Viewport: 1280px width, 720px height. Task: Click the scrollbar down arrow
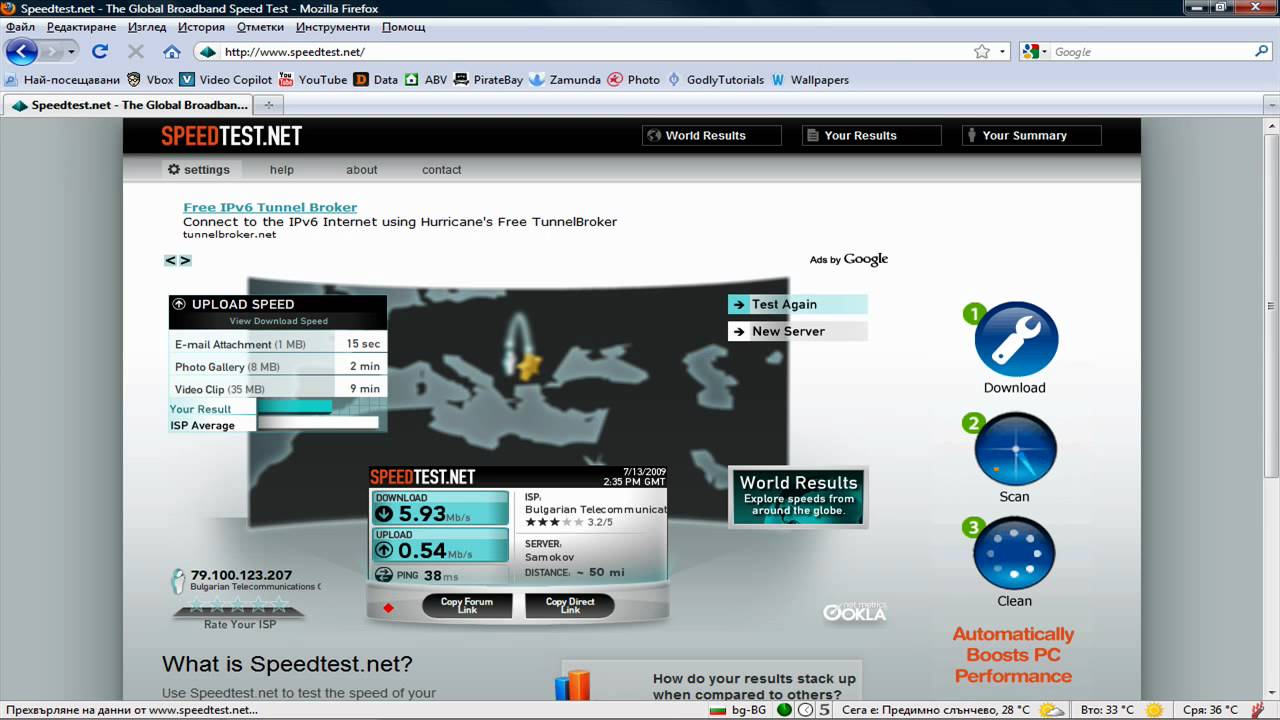click(x=1272, y=692)
